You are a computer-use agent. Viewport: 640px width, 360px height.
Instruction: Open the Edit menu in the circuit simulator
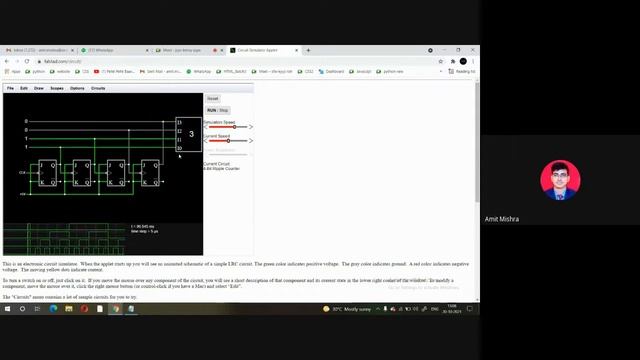coord(24,88)
